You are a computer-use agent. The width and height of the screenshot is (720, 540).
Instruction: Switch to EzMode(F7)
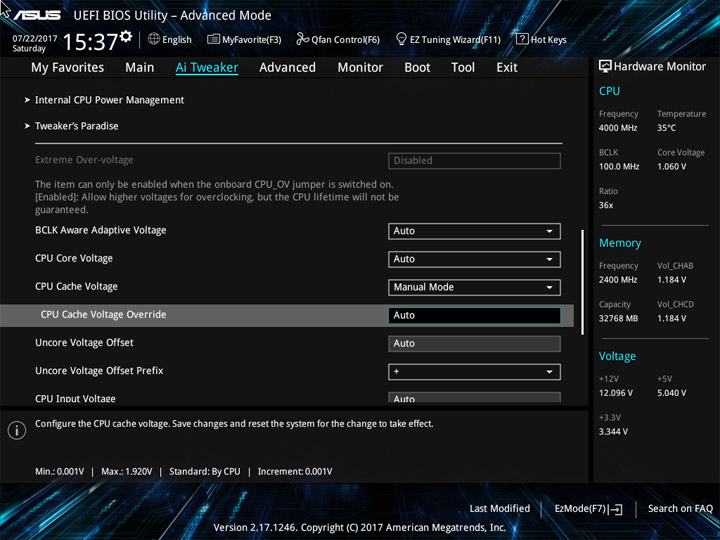click(x=588, y=509)
